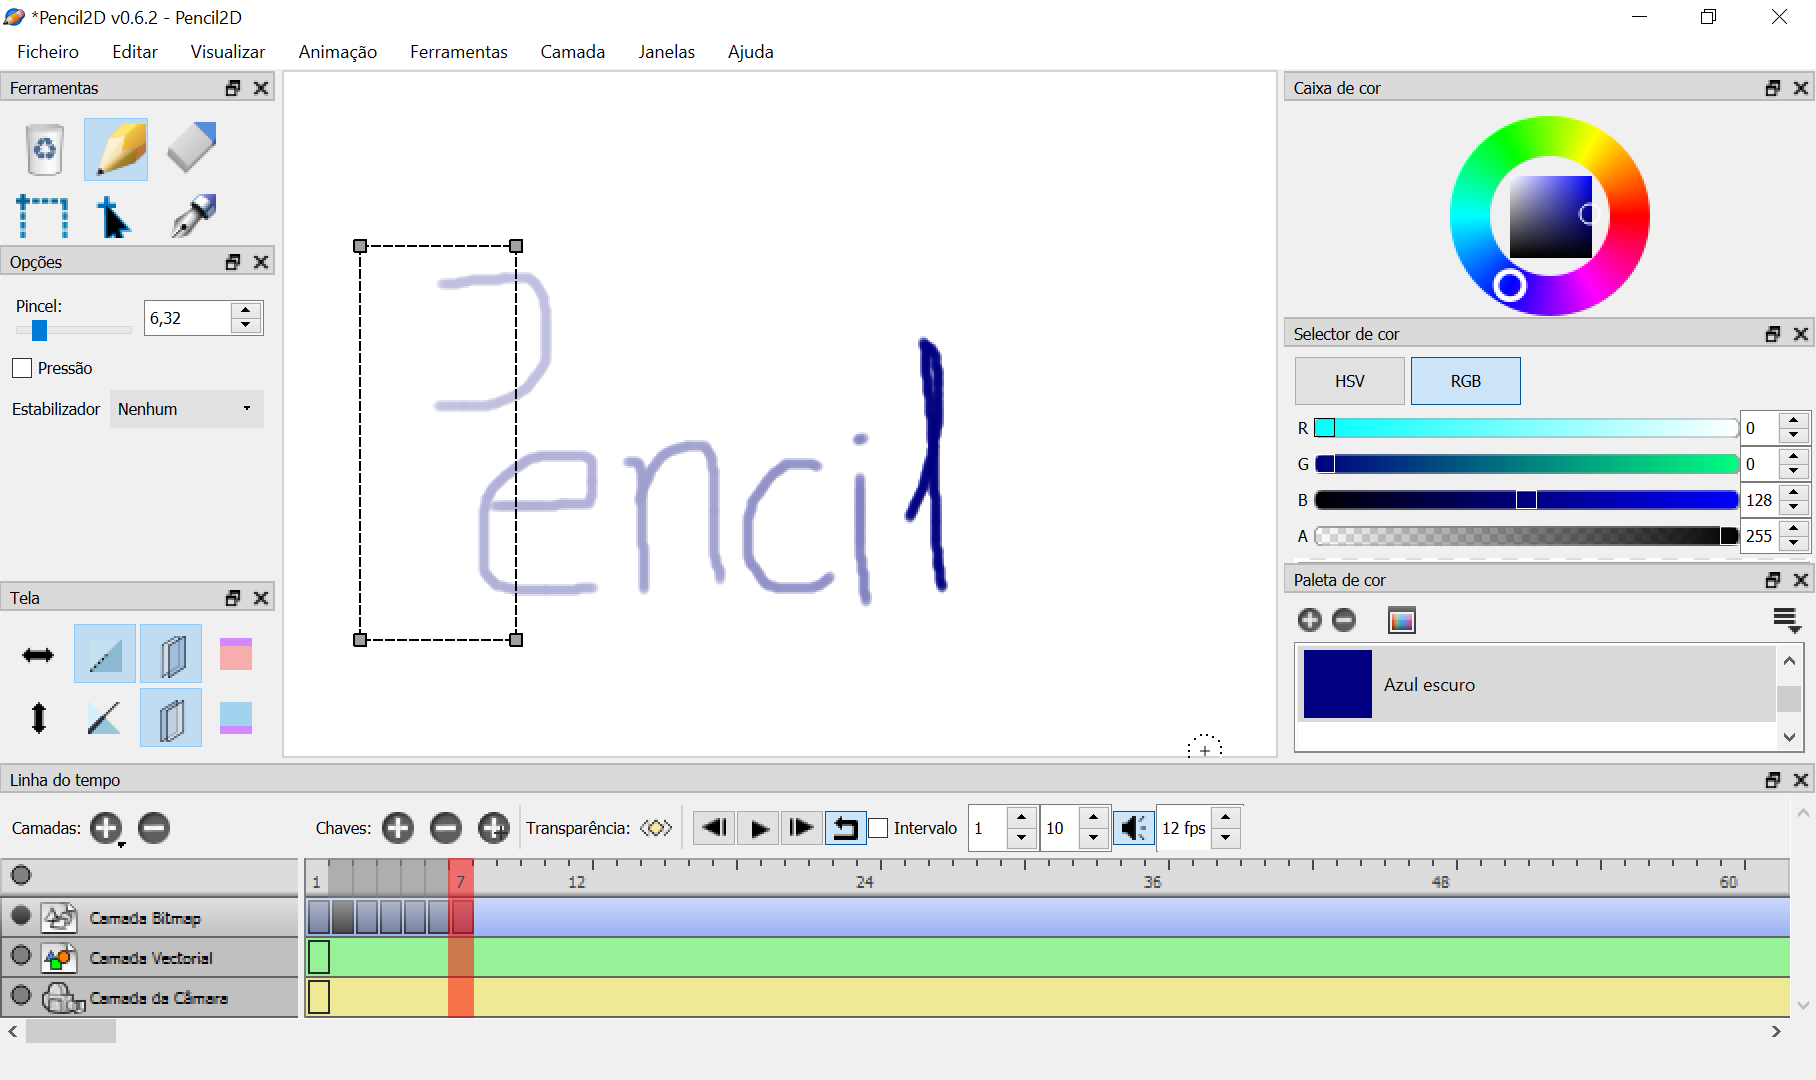Remove keyframe with Chaves minus

446,828
